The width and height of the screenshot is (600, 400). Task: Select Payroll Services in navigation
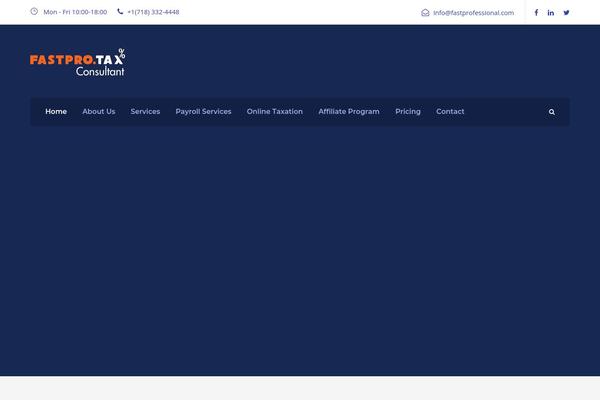204,111
